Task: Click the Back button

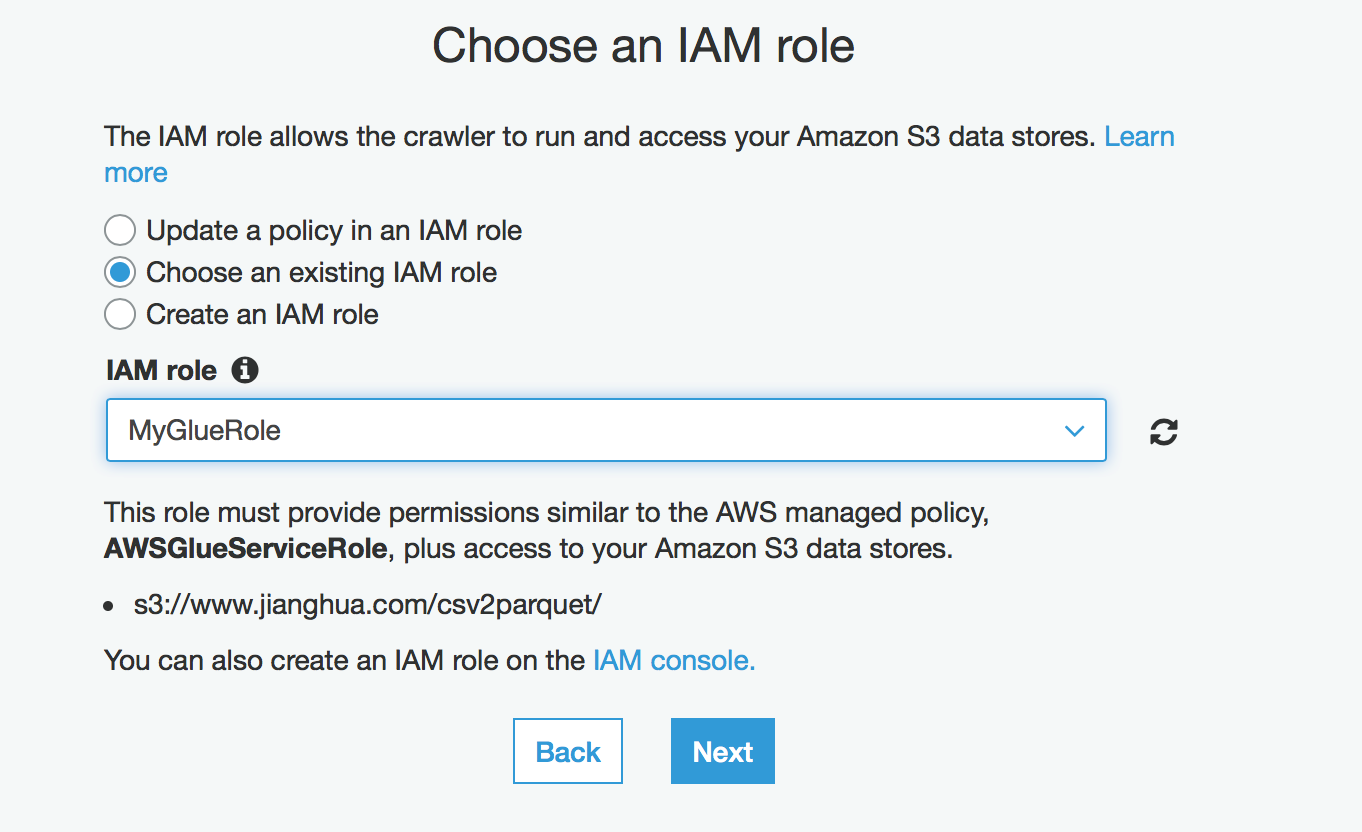Action: point(567,751)
